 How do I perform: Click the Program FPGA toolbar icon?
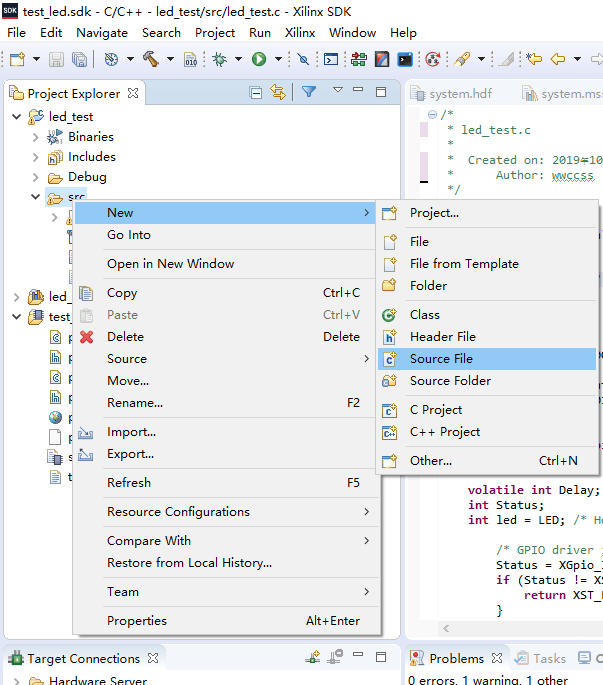pos(359,59)
